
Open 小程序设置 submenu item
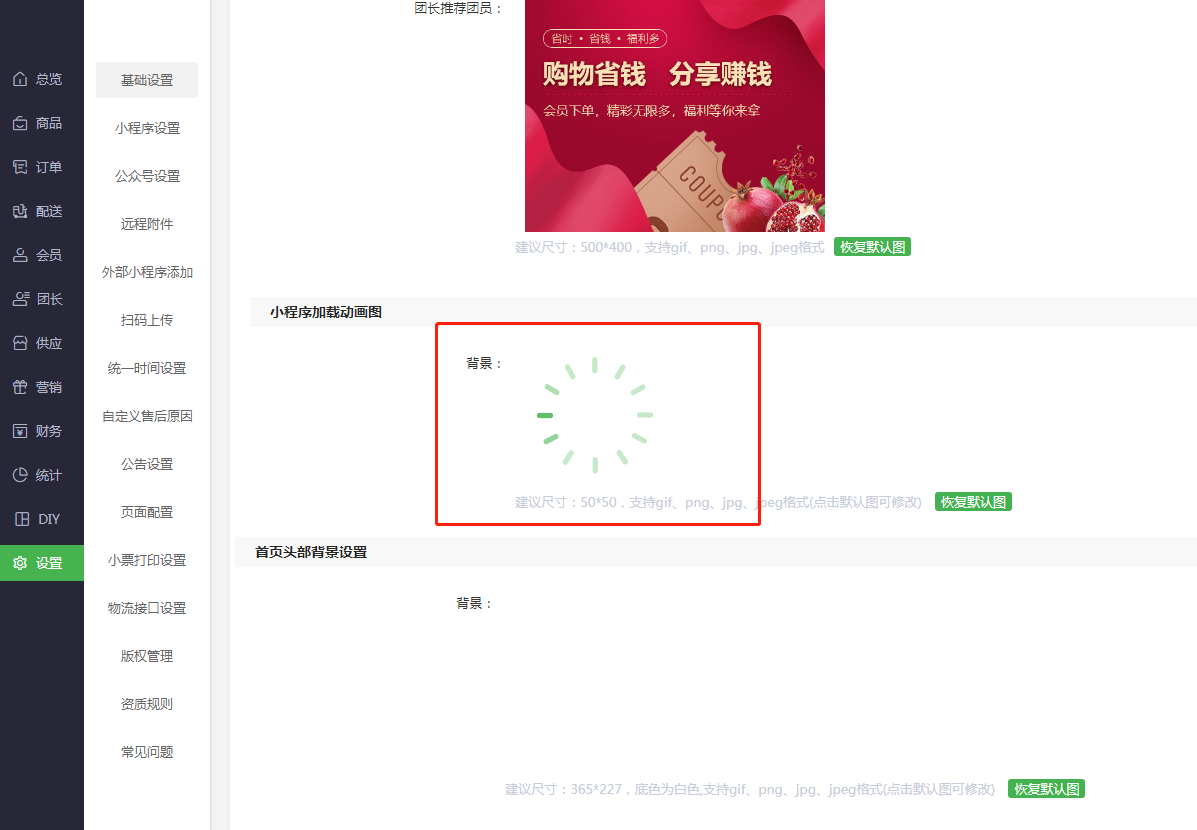pyautogui.click(x=147, y=128)
